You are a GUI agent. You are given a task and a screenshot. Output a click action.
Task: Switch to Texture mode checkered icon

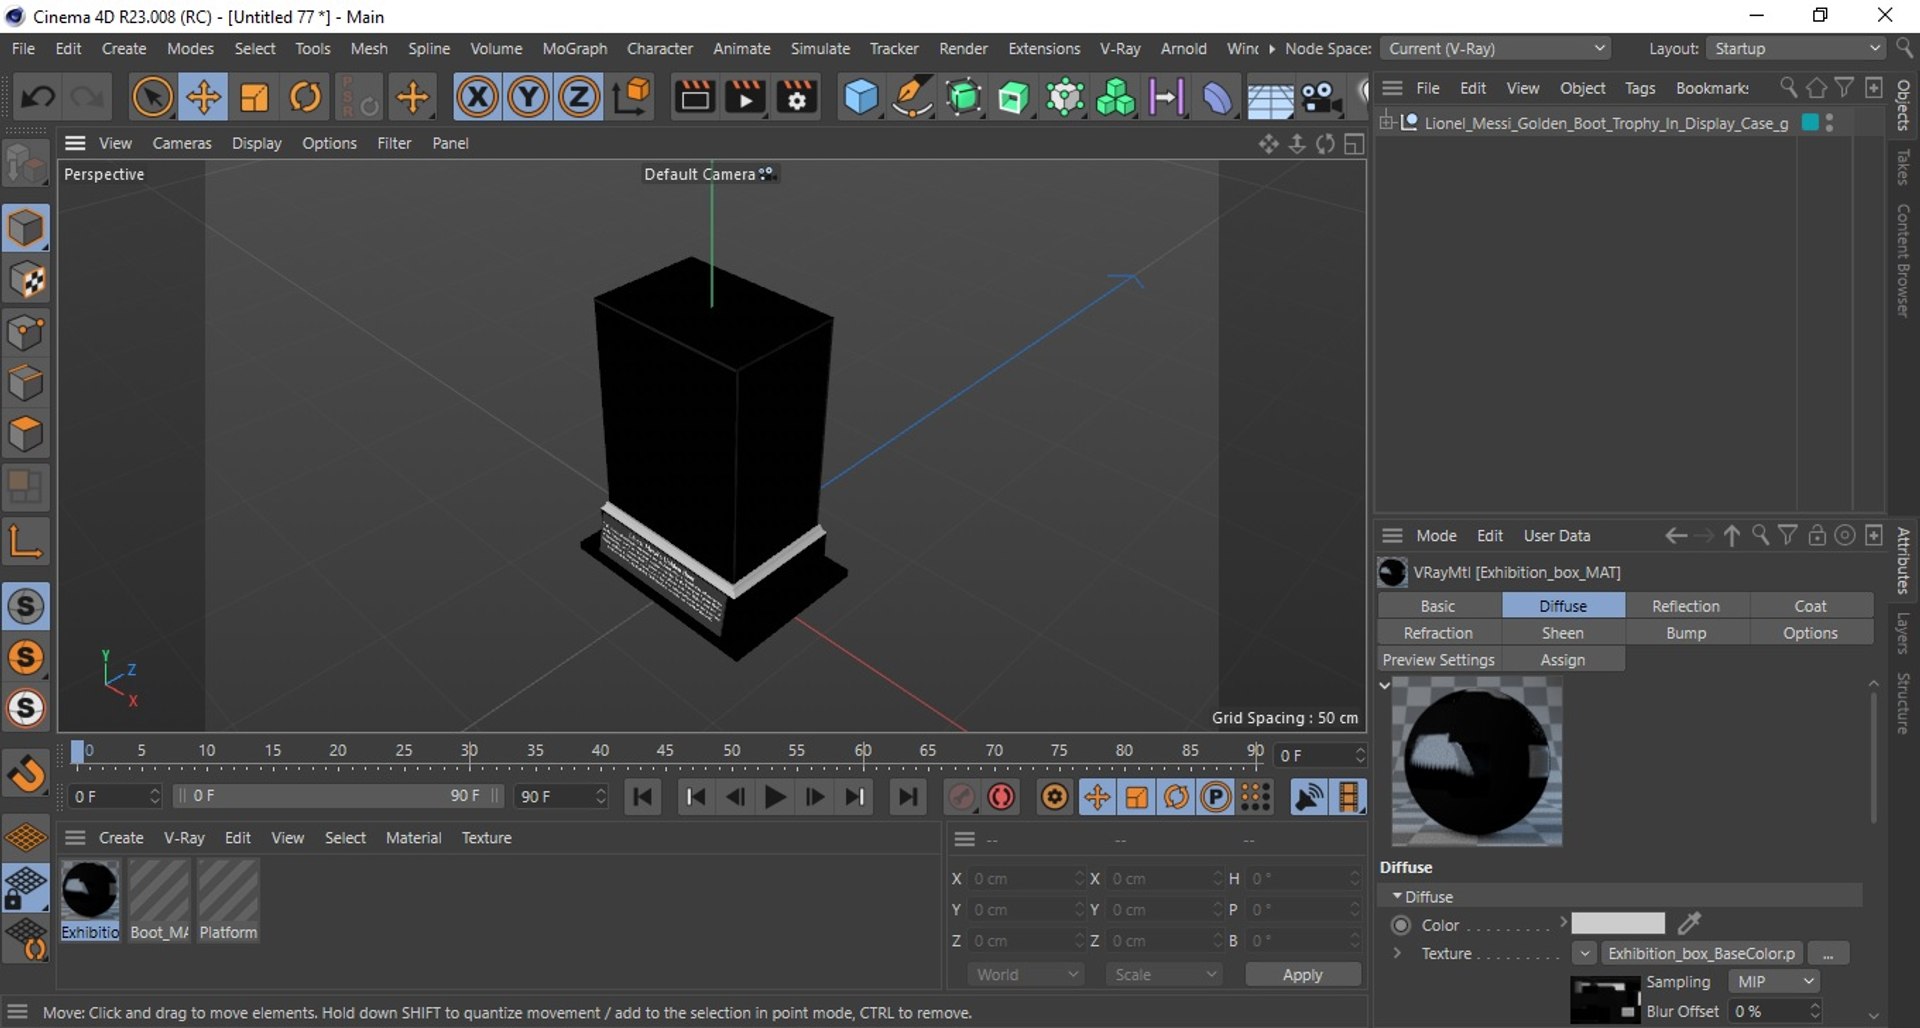pyautogui.click(x=26, y=281)
